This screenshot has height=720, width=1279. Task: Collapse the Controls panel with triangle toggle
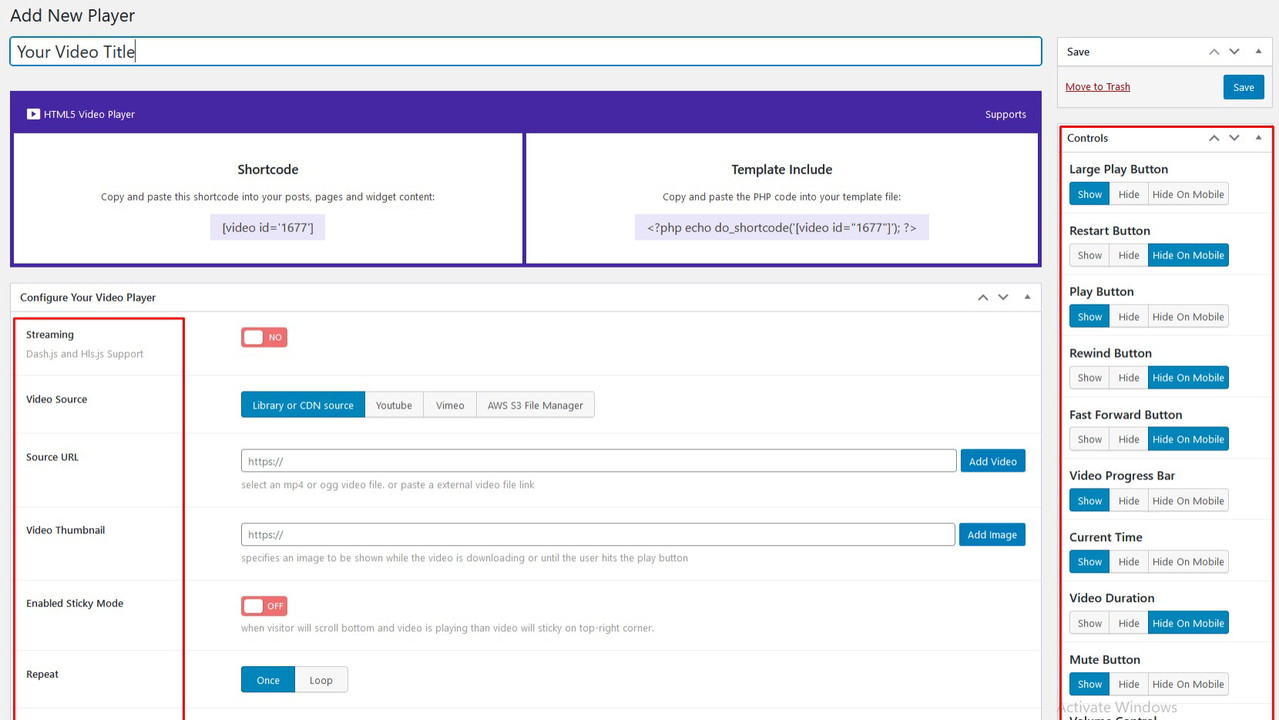(1258, 138)
